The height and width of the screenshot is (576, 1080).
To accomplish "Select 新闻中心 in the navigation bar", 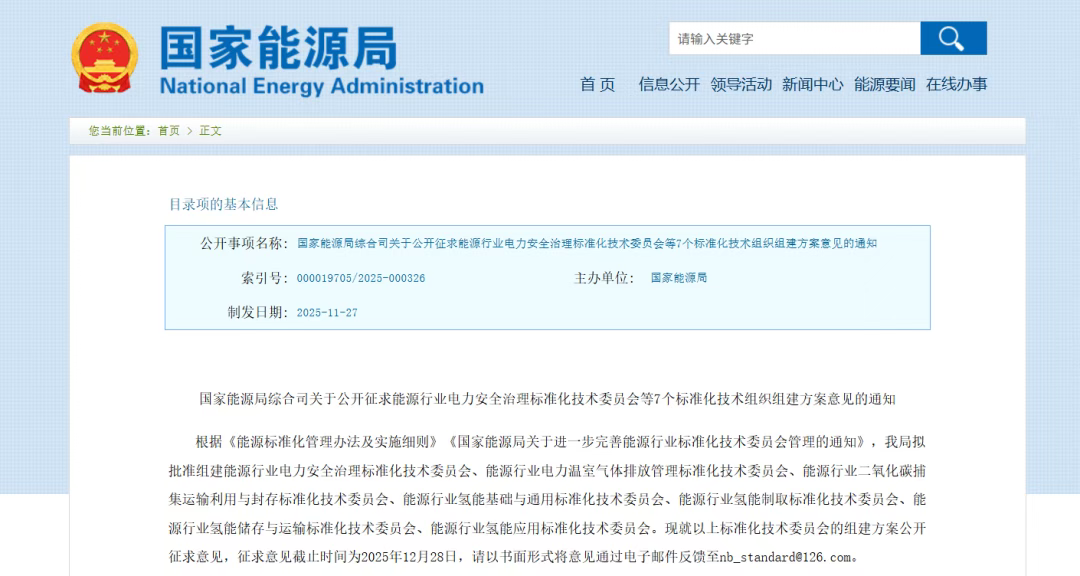I will pyautogui.click(x=812, y=85).
